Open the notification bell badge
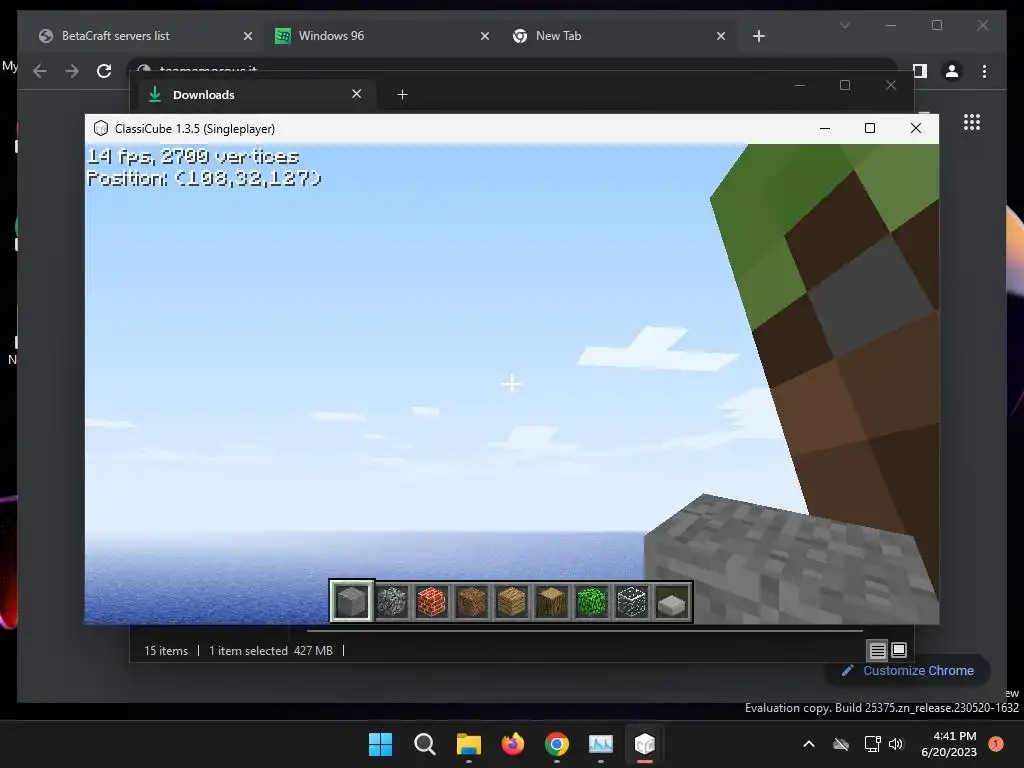This screenshot has height=768, width=1024. 996,744
